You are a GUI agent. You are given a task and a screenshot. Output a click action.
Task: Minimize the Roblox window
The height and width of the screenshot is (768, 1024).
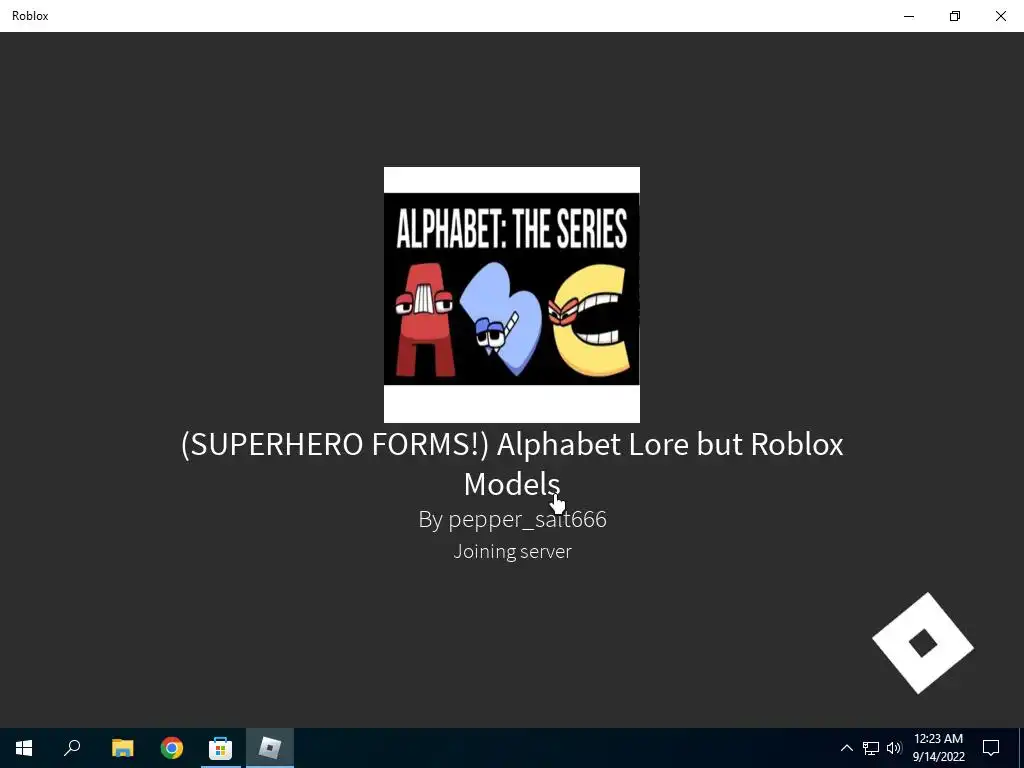(x=908, y=16)
